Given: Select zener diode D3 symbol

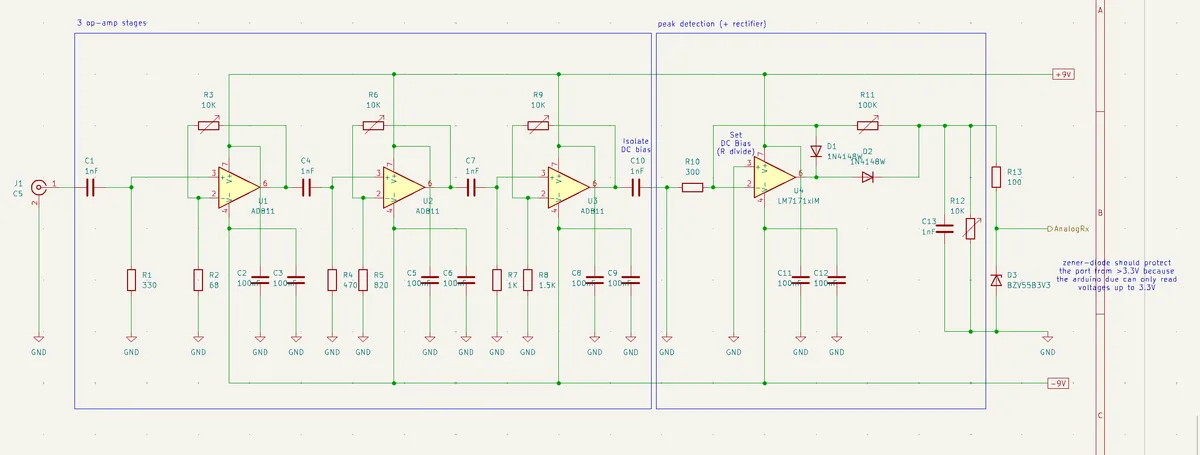Looking at the screenshot, I should (996, 281).
